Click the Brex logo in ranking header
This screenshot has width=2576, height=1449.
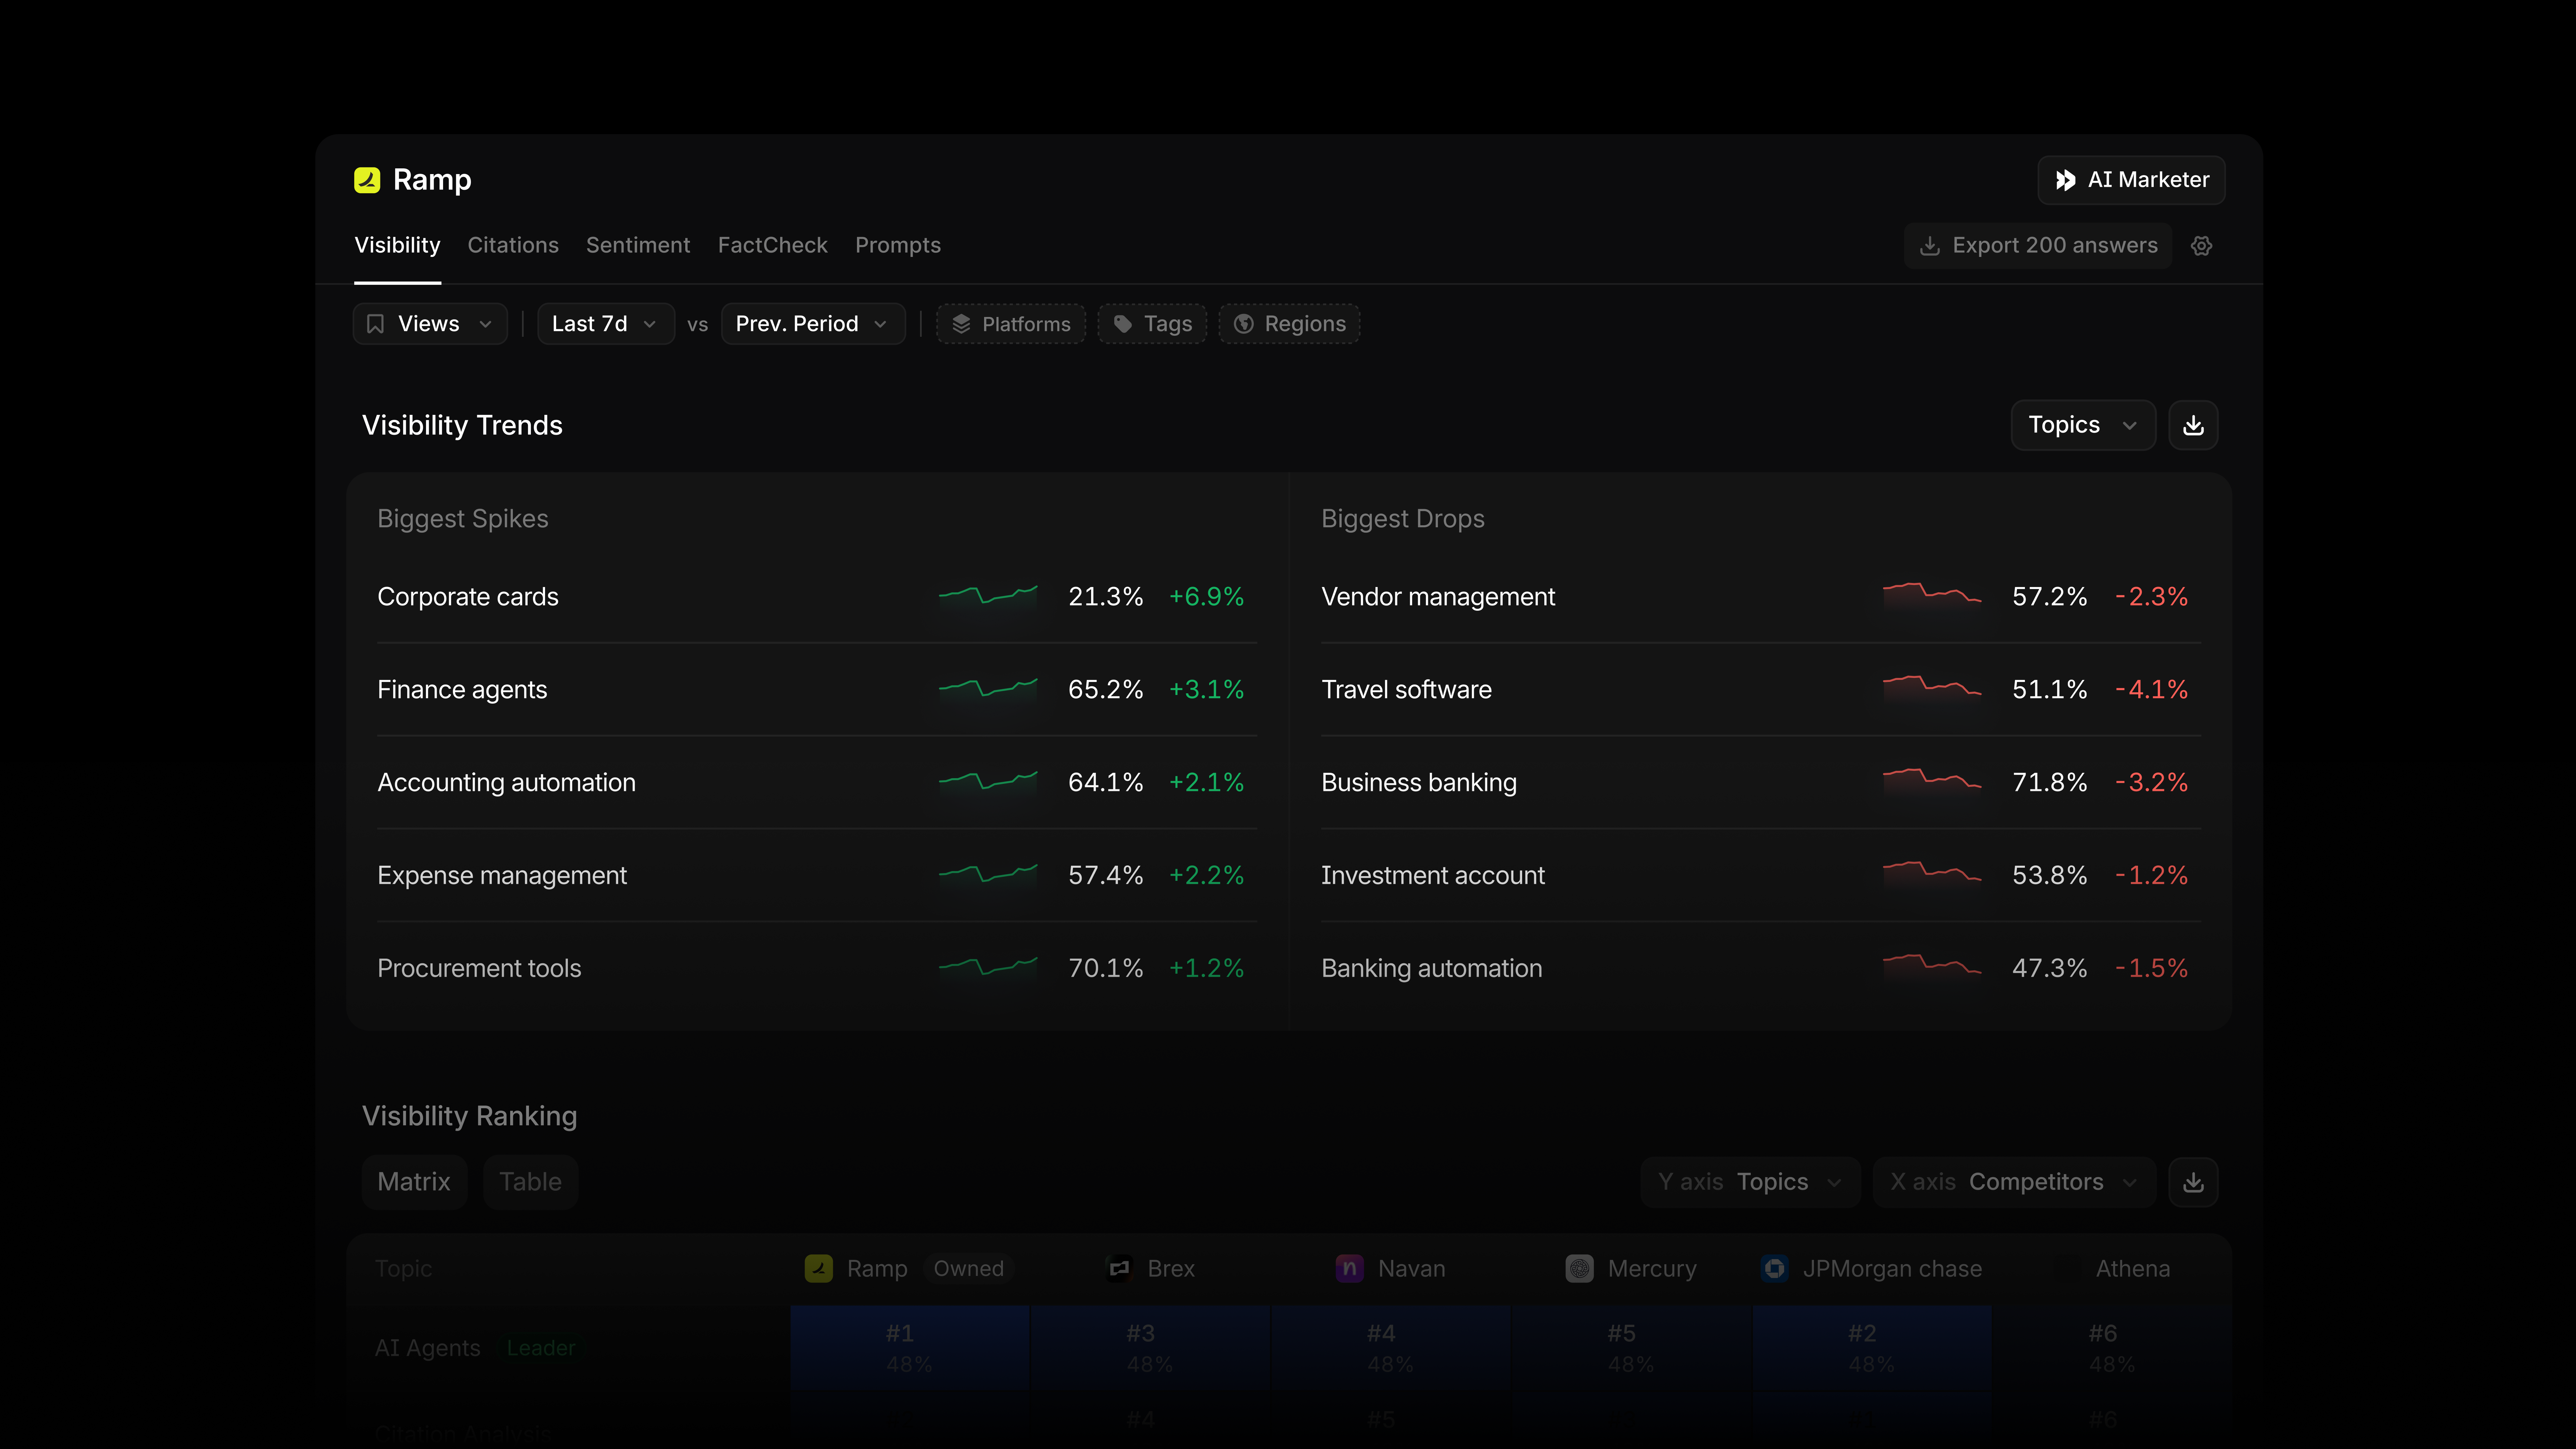point(1119,1268)
